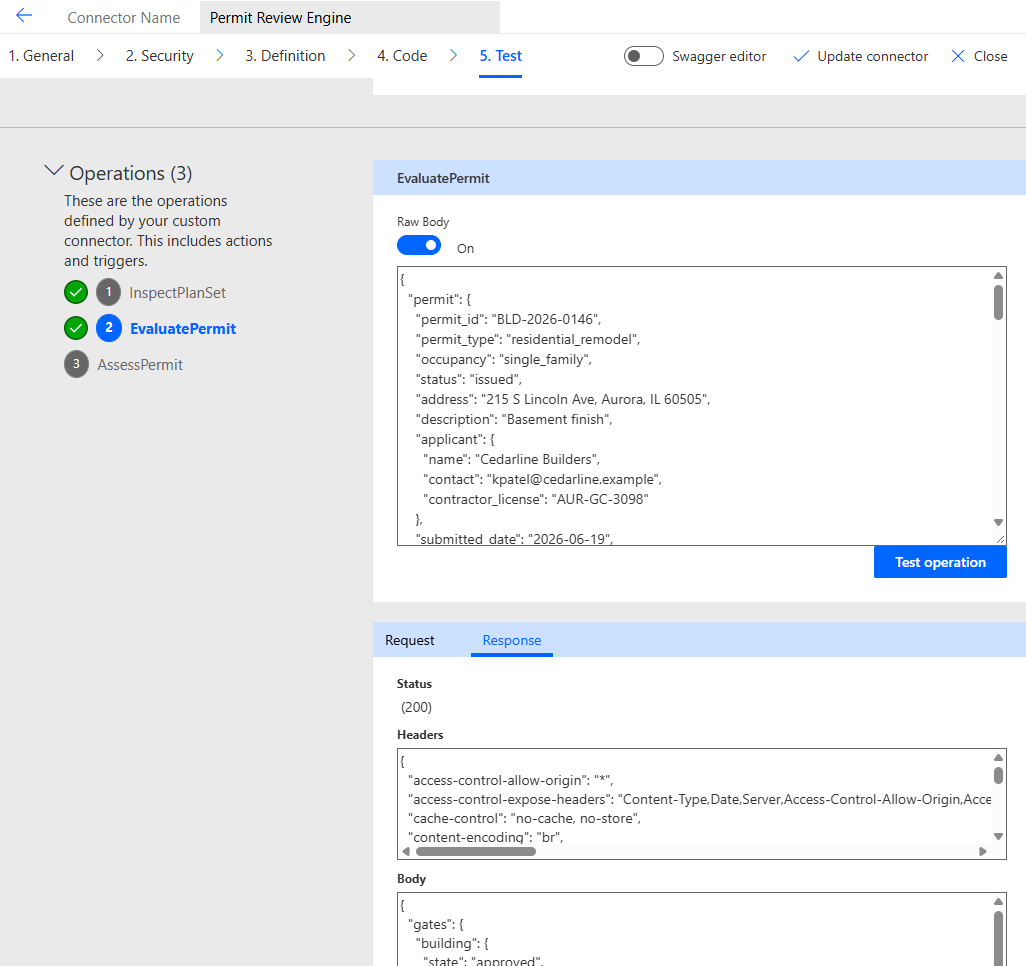Click the "cache-control" header line
1026x966 pixels.
coord(524,818)
